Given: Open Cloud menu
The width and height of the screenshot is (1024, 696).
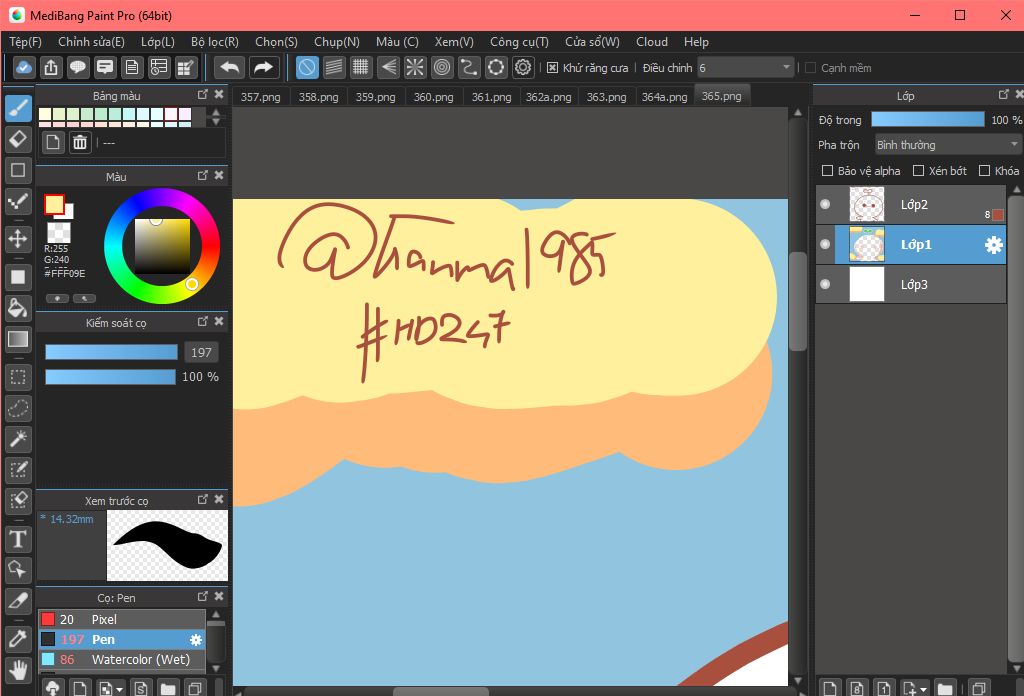Looking at the screenshot, I should [652, 42].
